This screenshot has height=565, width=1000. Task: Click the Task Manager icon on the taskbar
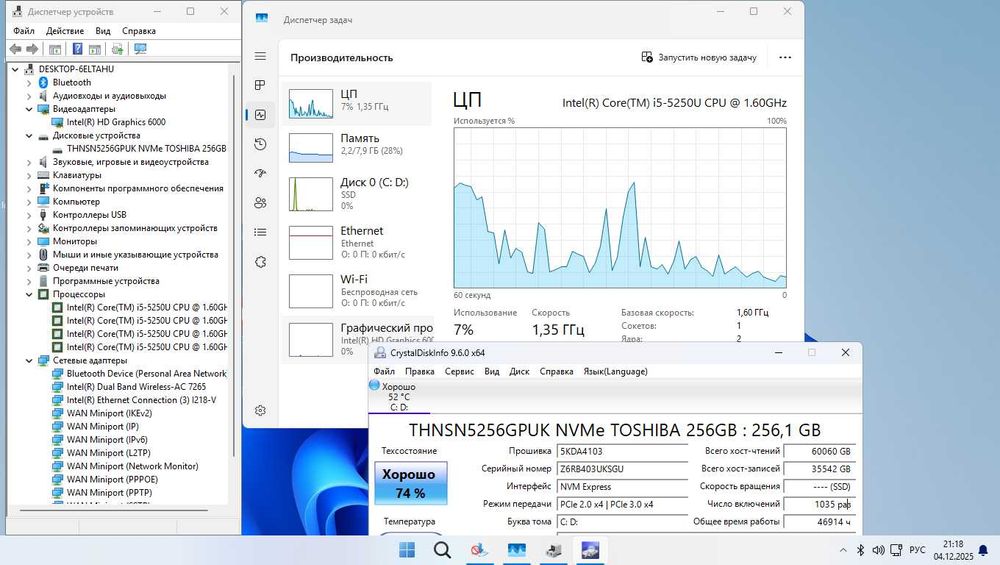coord(517,550)
